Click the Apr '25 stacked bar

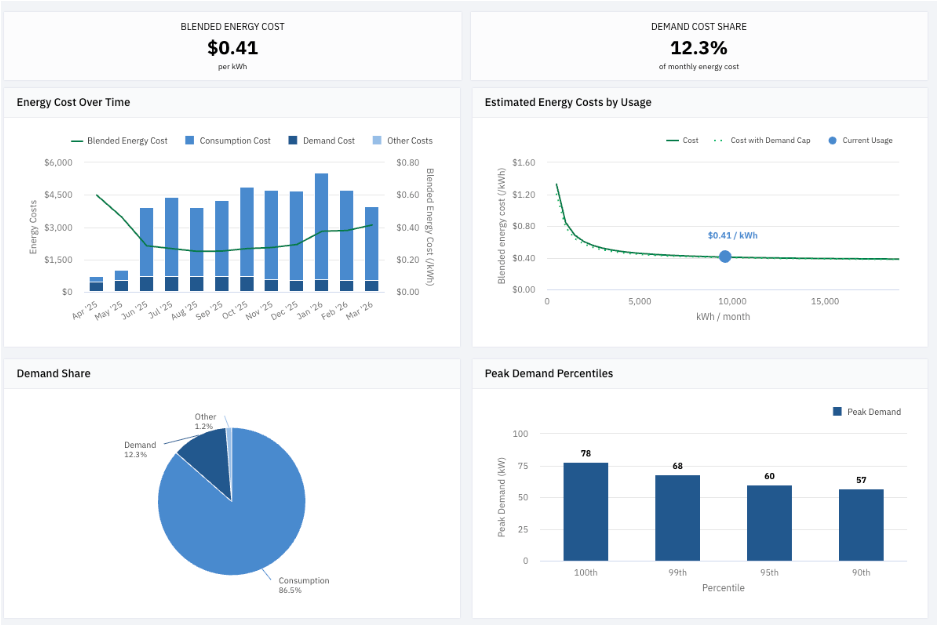(96, 284)
